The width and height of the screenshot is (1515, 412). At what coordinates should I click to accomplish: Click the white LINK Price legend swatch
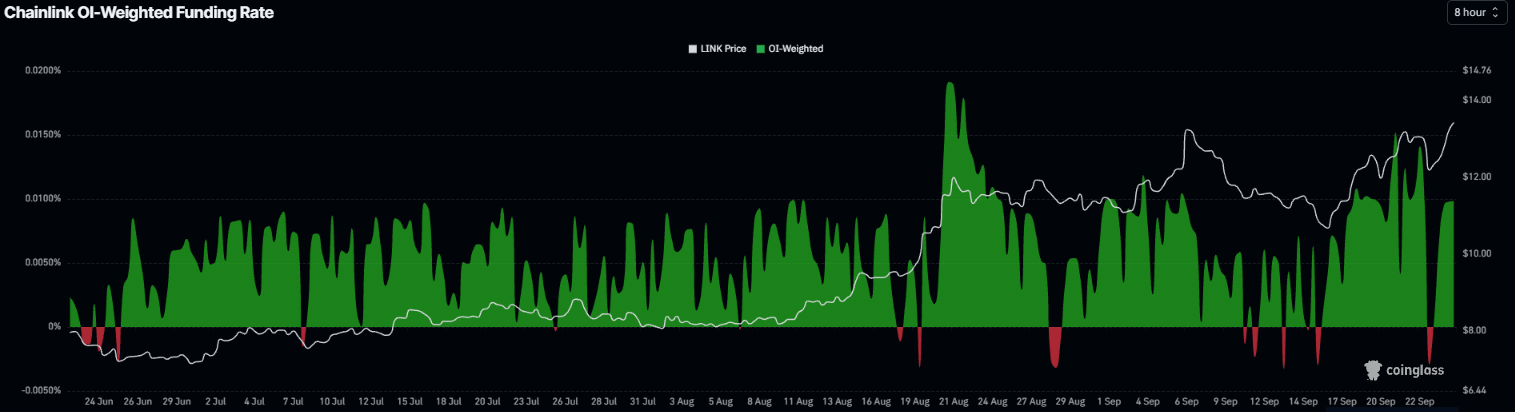pyautogui.click(x=693, y=48)
